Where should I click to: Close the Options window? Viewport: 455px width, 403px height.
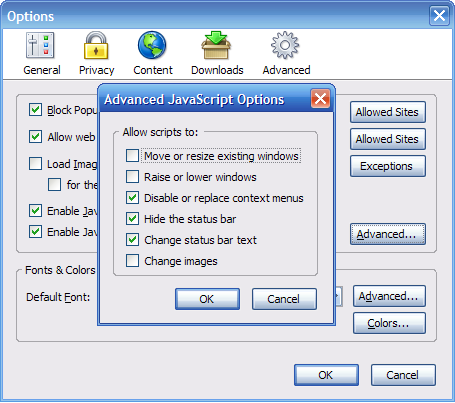coord(439,15)
